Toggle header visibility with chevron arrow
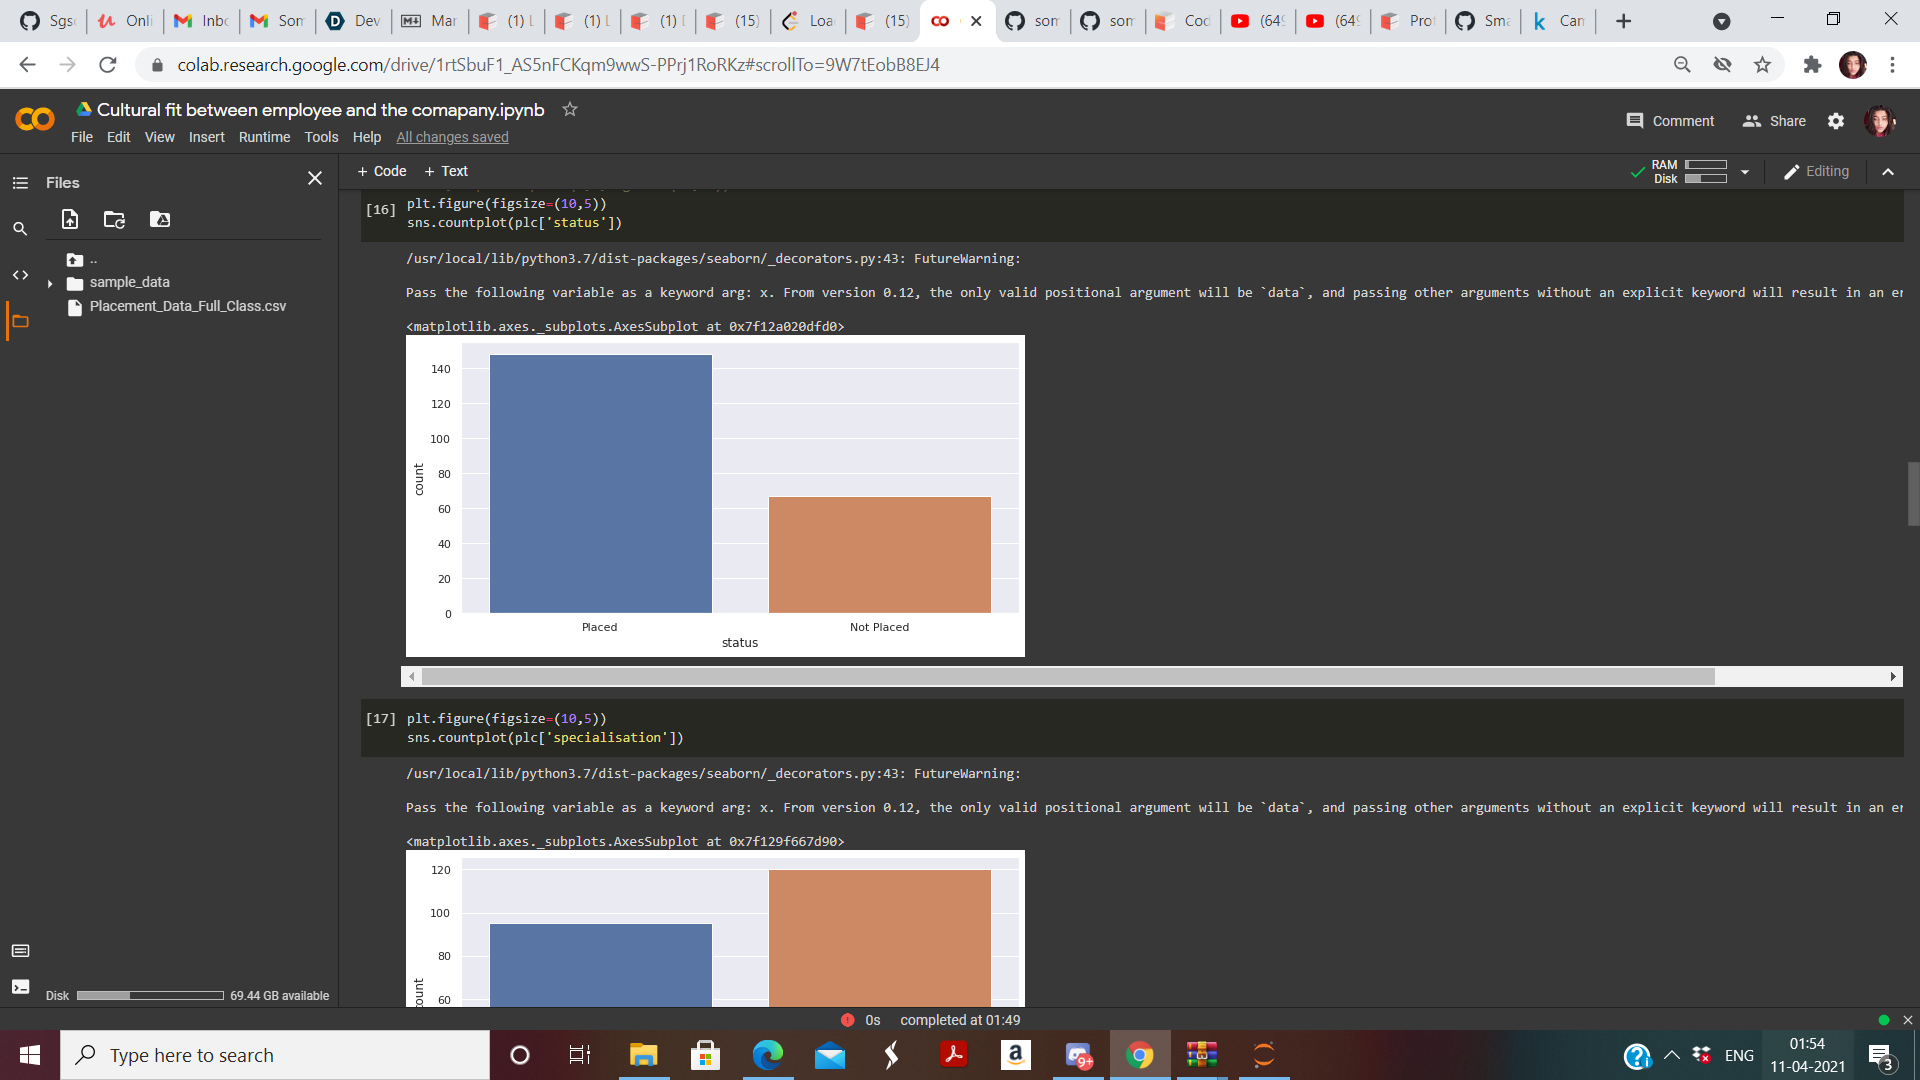This screenshot has height=1080, width=1920. tap(1888, 172)
